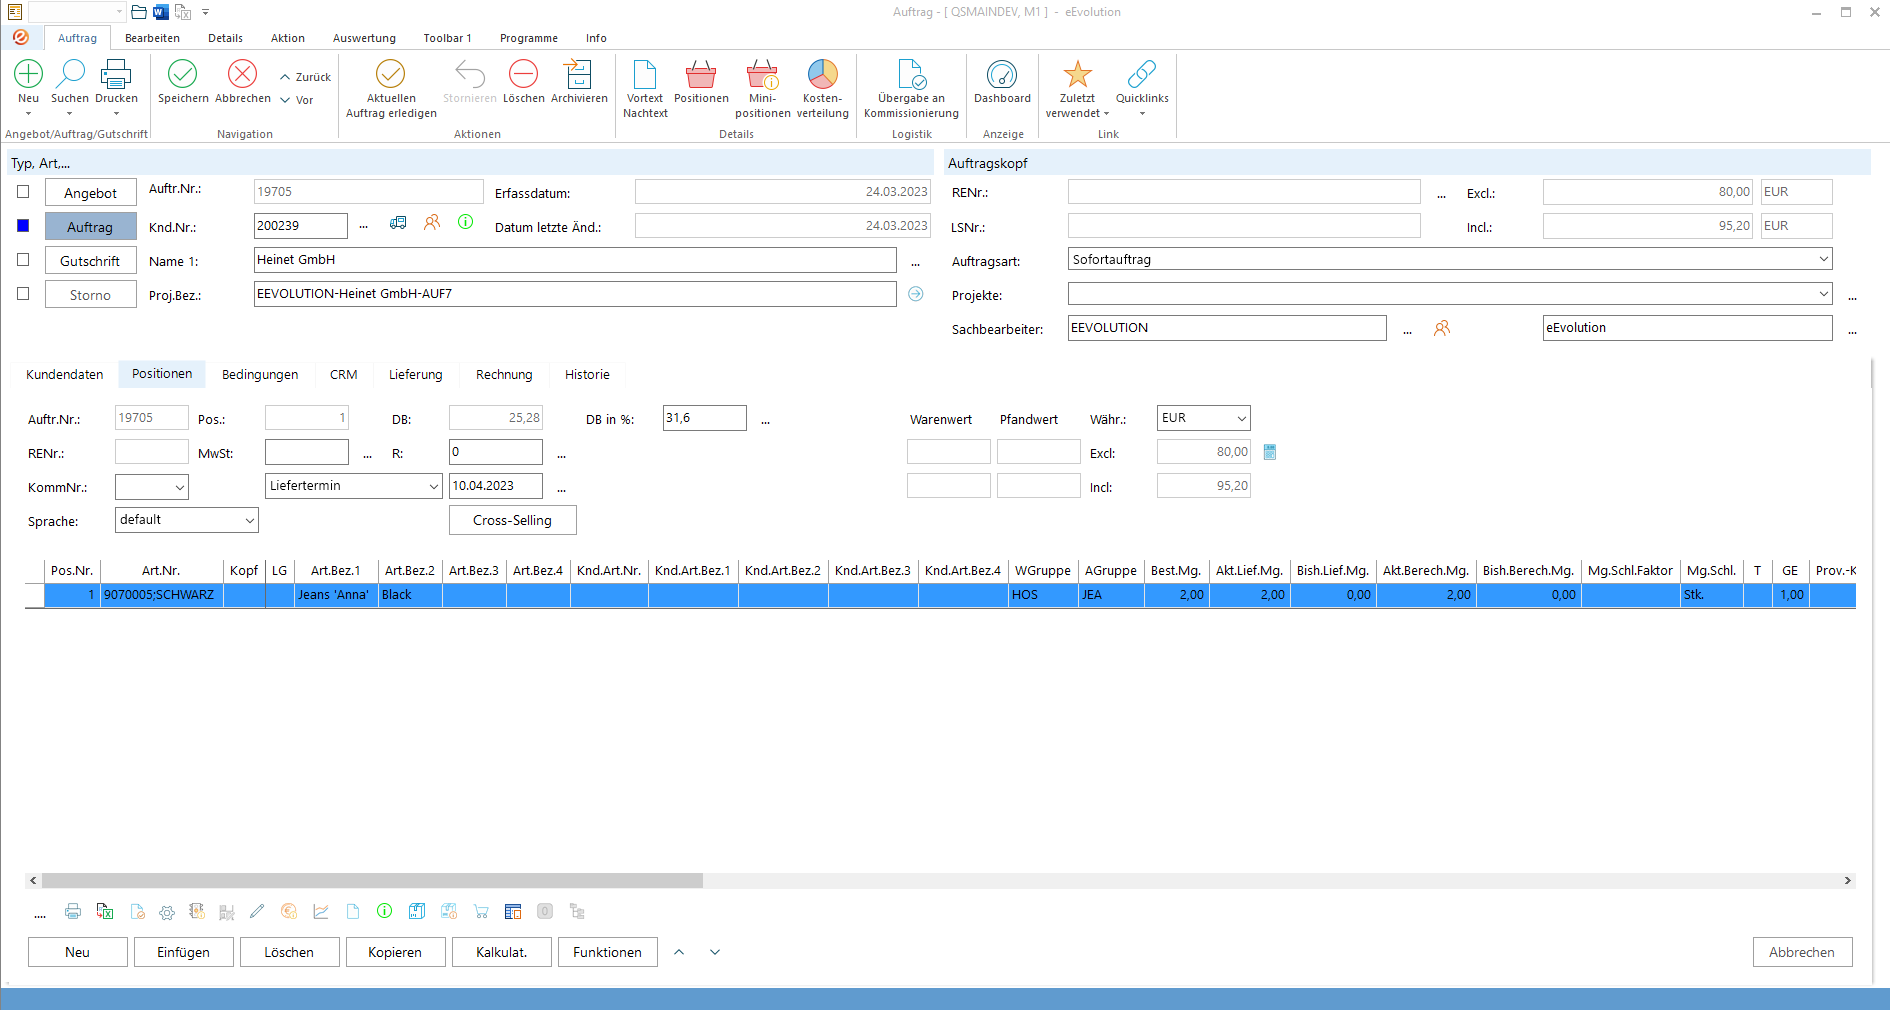Expand the Auftragsart Sofortauftrag dropdown

1824,259
